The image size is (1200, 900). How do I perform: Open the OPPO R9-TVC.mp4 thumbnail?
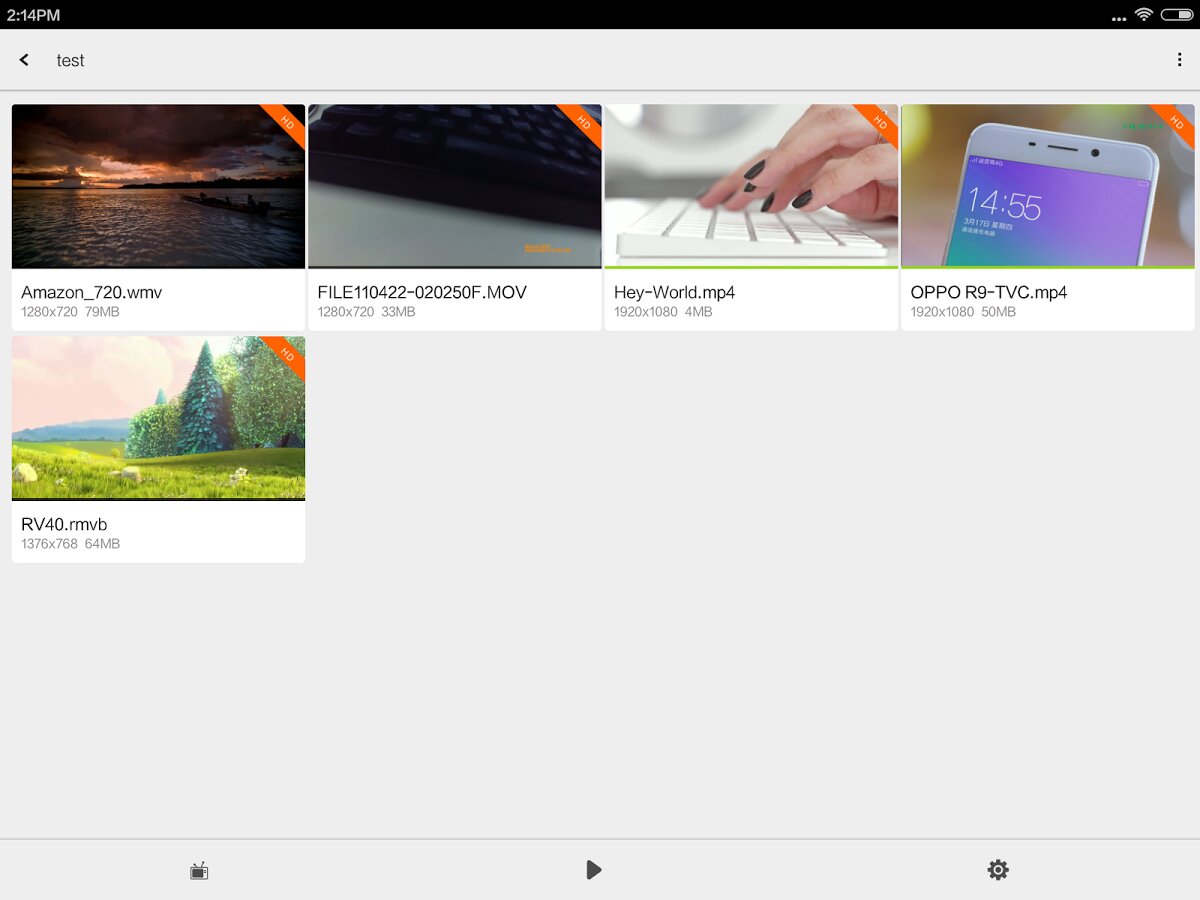tap(1048, 186)
